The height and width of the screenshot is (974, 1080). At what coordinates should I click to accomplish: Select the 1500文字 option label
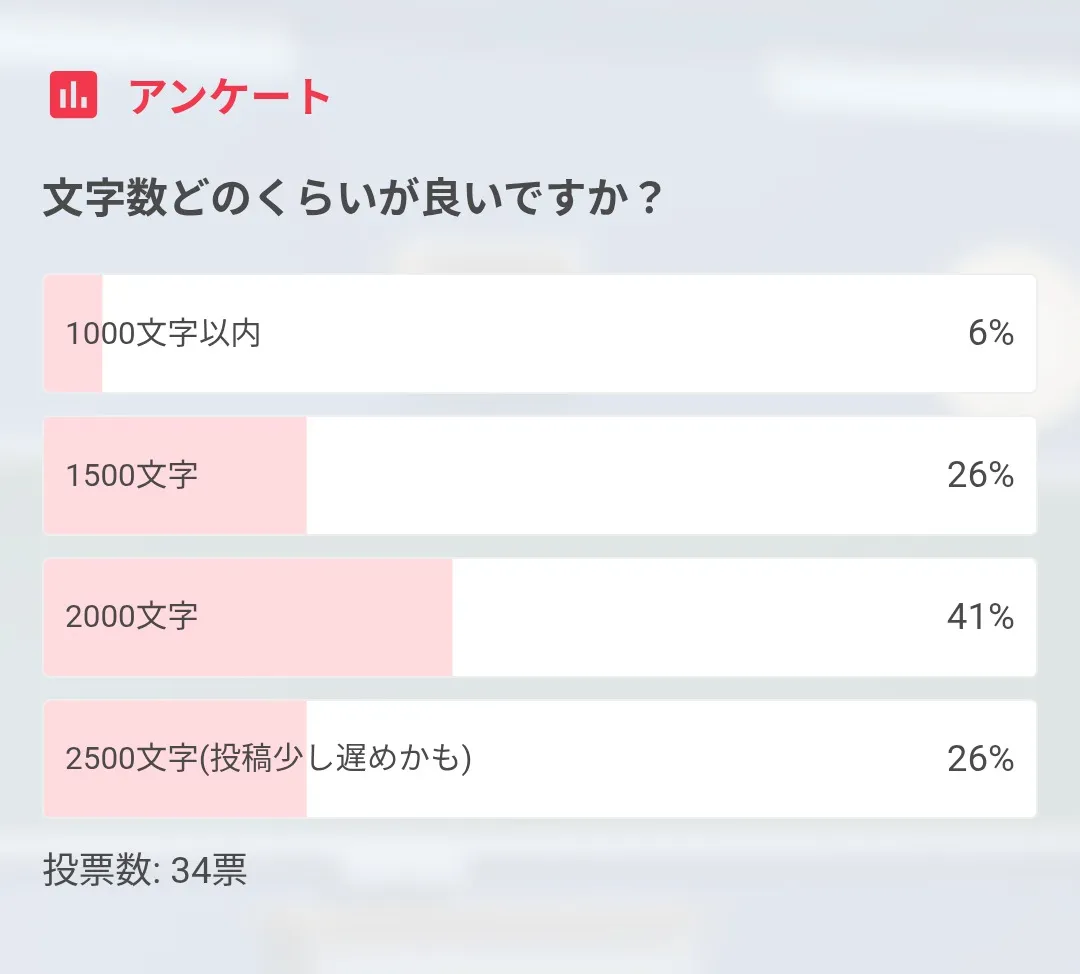click(x=132, y=475)
